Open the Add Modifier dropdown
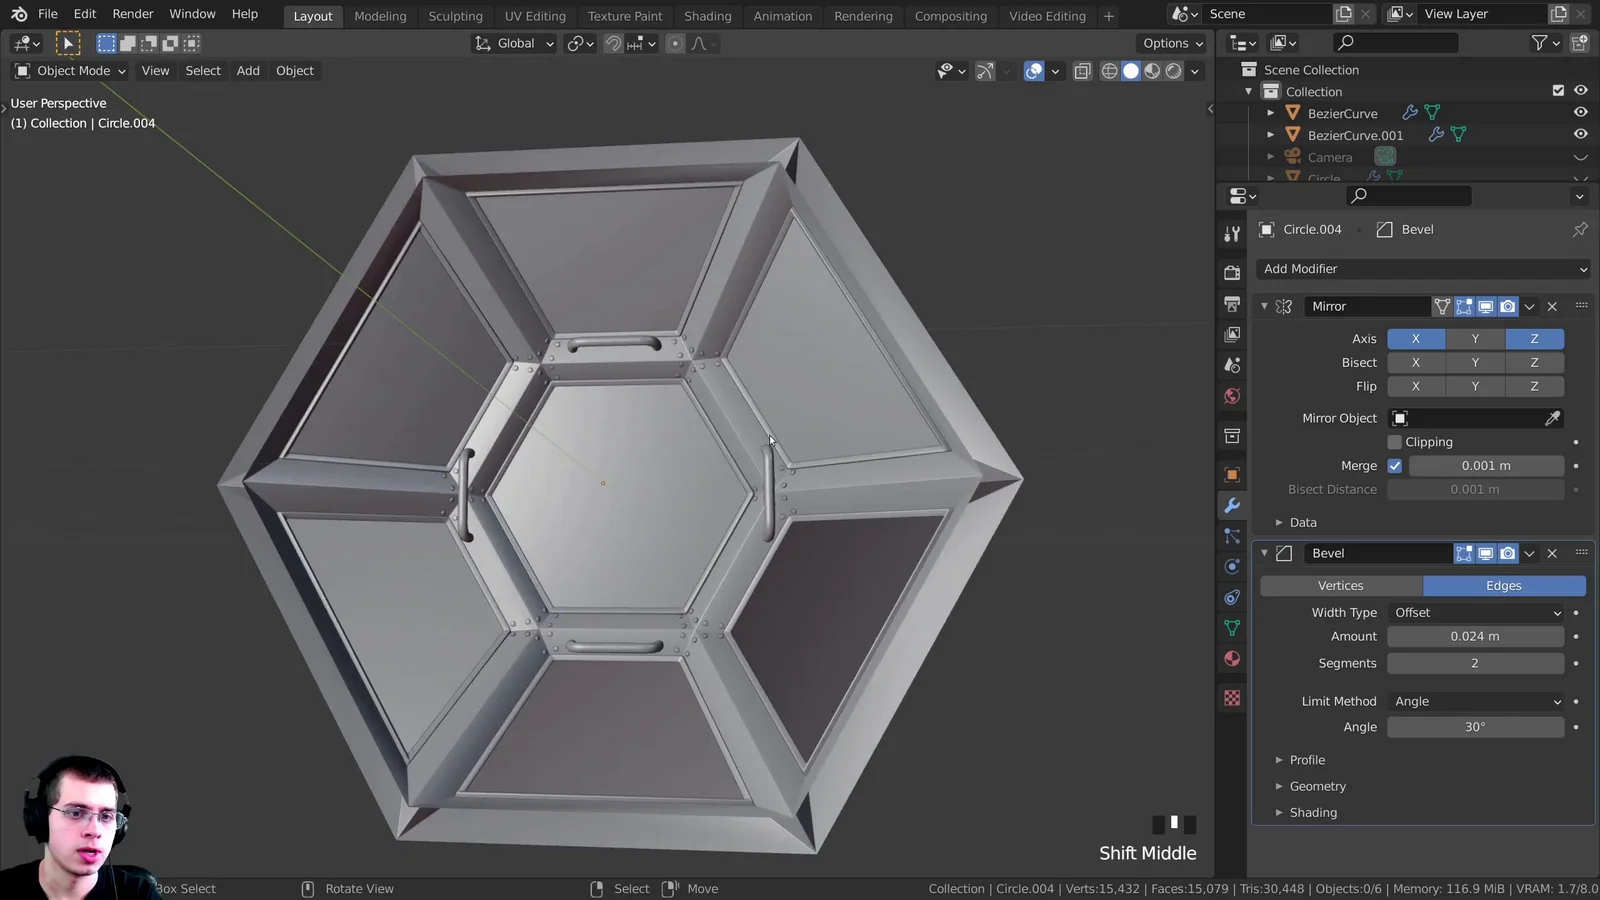The width and height of the screenshot is (1600, 900). click(x=1423, y=269)
